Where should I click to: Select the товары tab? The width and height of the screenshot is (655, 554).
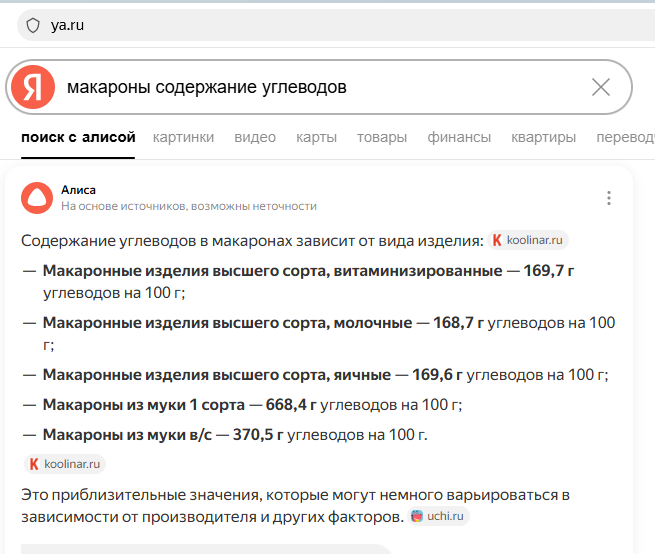(x=382, y=137)
